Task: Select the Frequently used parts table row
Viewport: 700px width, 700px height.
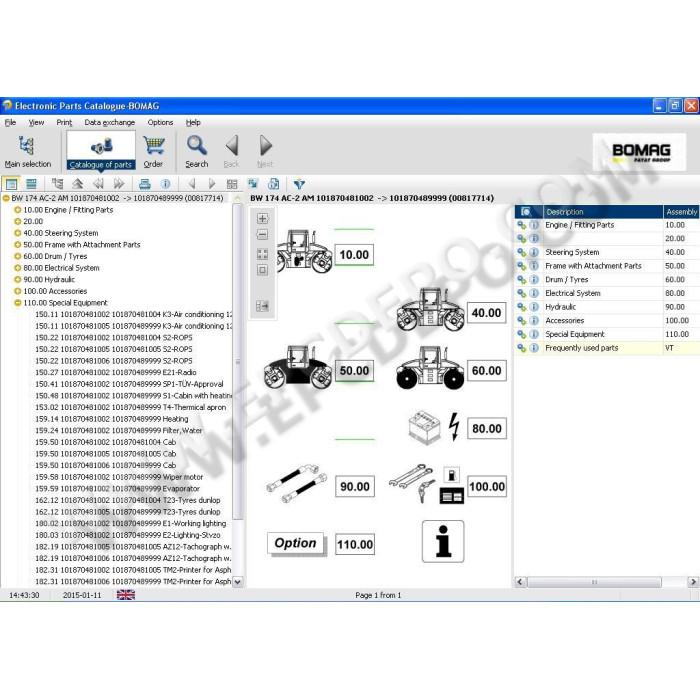Action: point(607,348)
